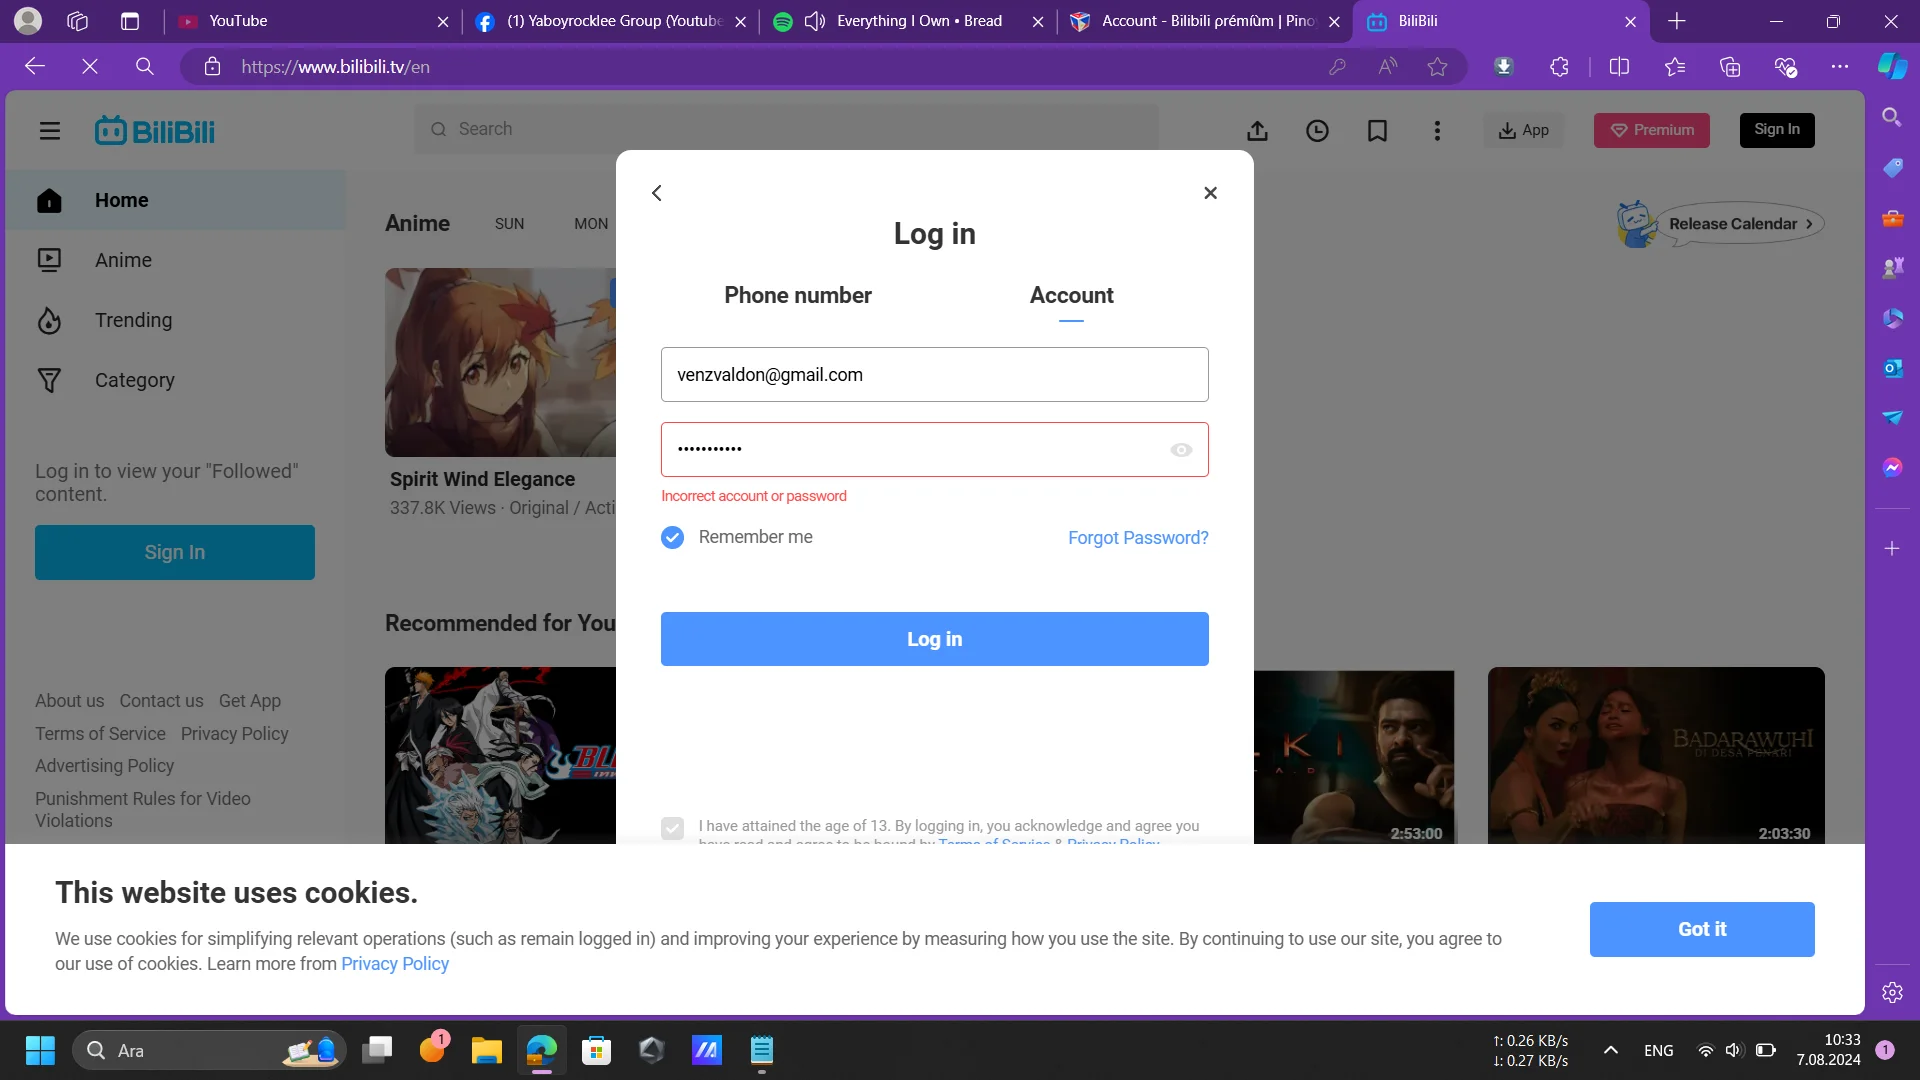Open Copilot in the browser sidebar
The width and height of the screenshot is (1920, 1080).
1891,66
